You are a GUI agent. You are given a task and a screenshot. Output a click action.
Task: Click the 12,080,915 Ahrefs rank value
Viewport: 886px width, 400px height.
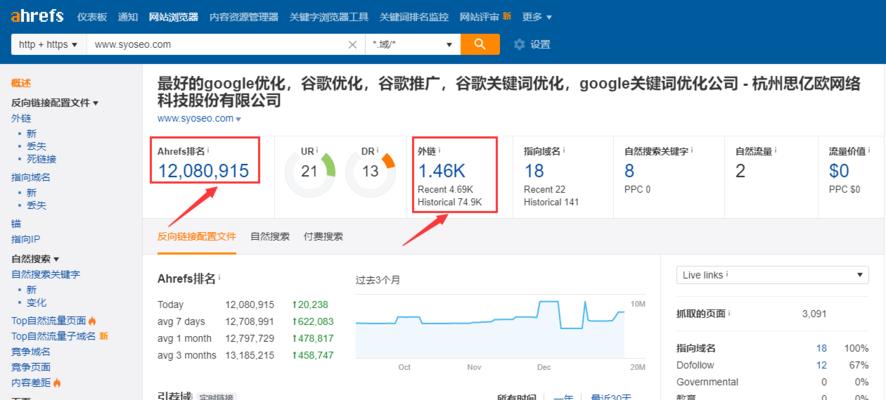coord(203,170)
